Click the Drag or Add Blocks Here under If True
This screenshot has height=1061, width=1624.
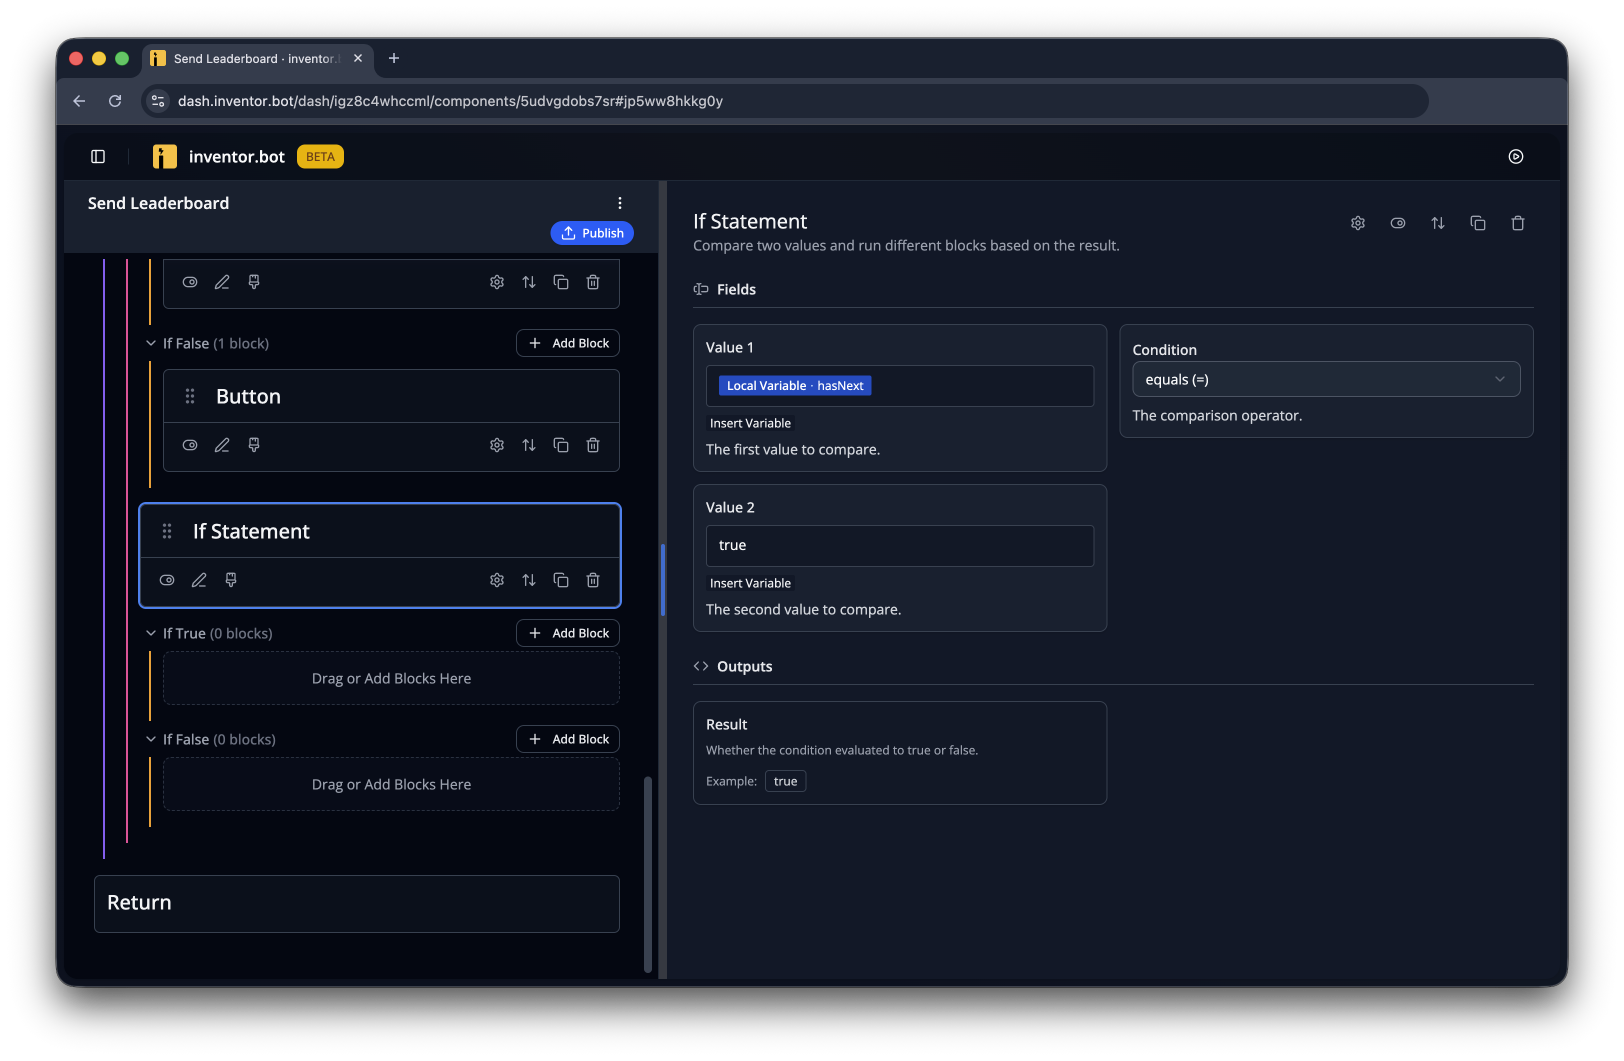391,678
